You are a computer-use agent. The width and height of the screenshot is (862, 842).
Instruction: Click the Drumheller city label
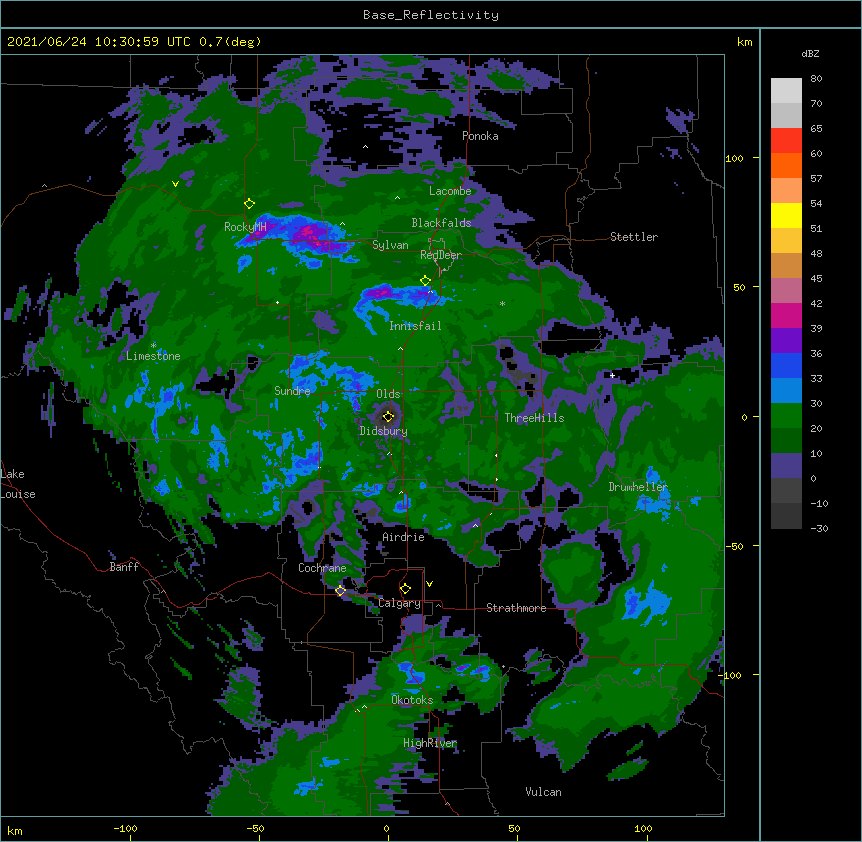pos(638,487)
